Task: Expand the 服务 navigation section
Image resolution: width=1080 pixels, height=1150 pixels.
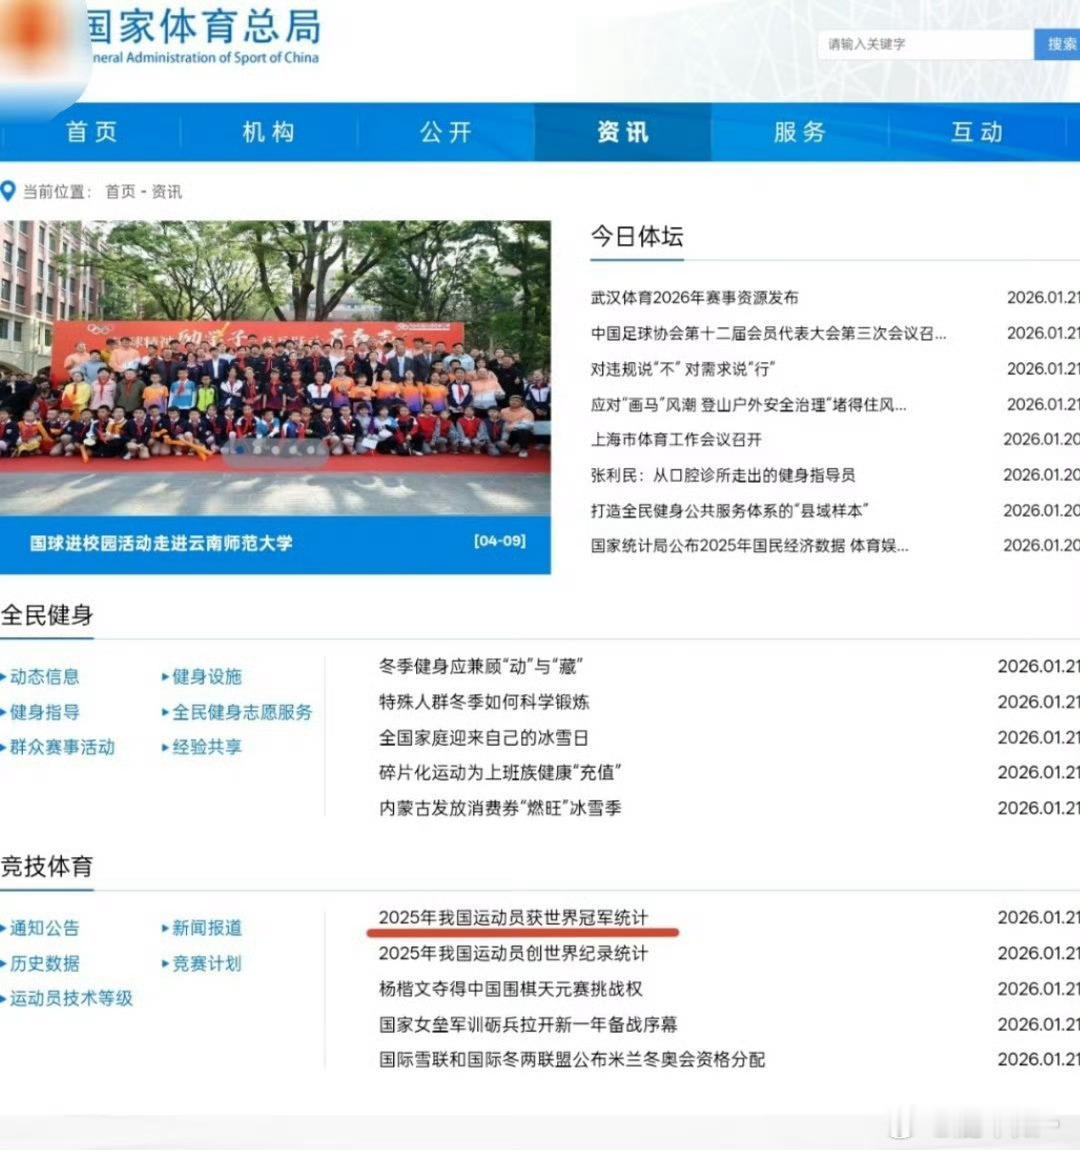Action: [800, 131]
